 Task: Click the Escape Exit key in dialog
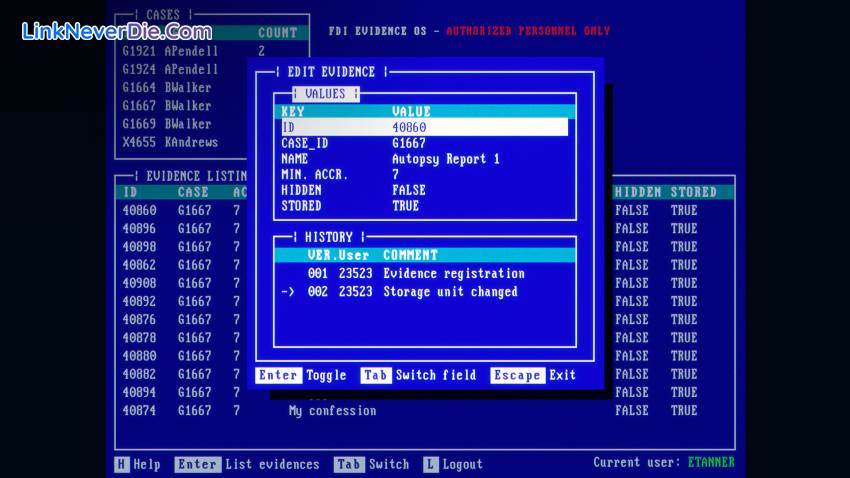coord(533,375)
